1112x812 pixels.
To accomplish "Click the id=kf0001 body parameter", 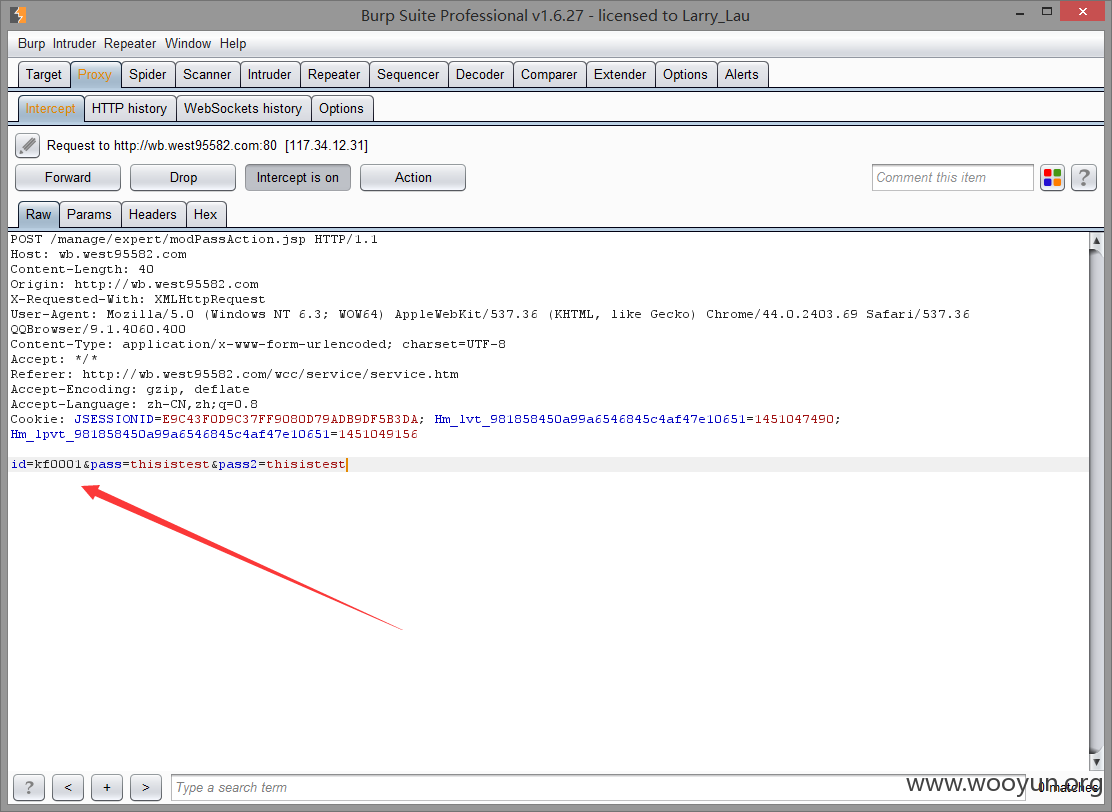I will 46,465.
